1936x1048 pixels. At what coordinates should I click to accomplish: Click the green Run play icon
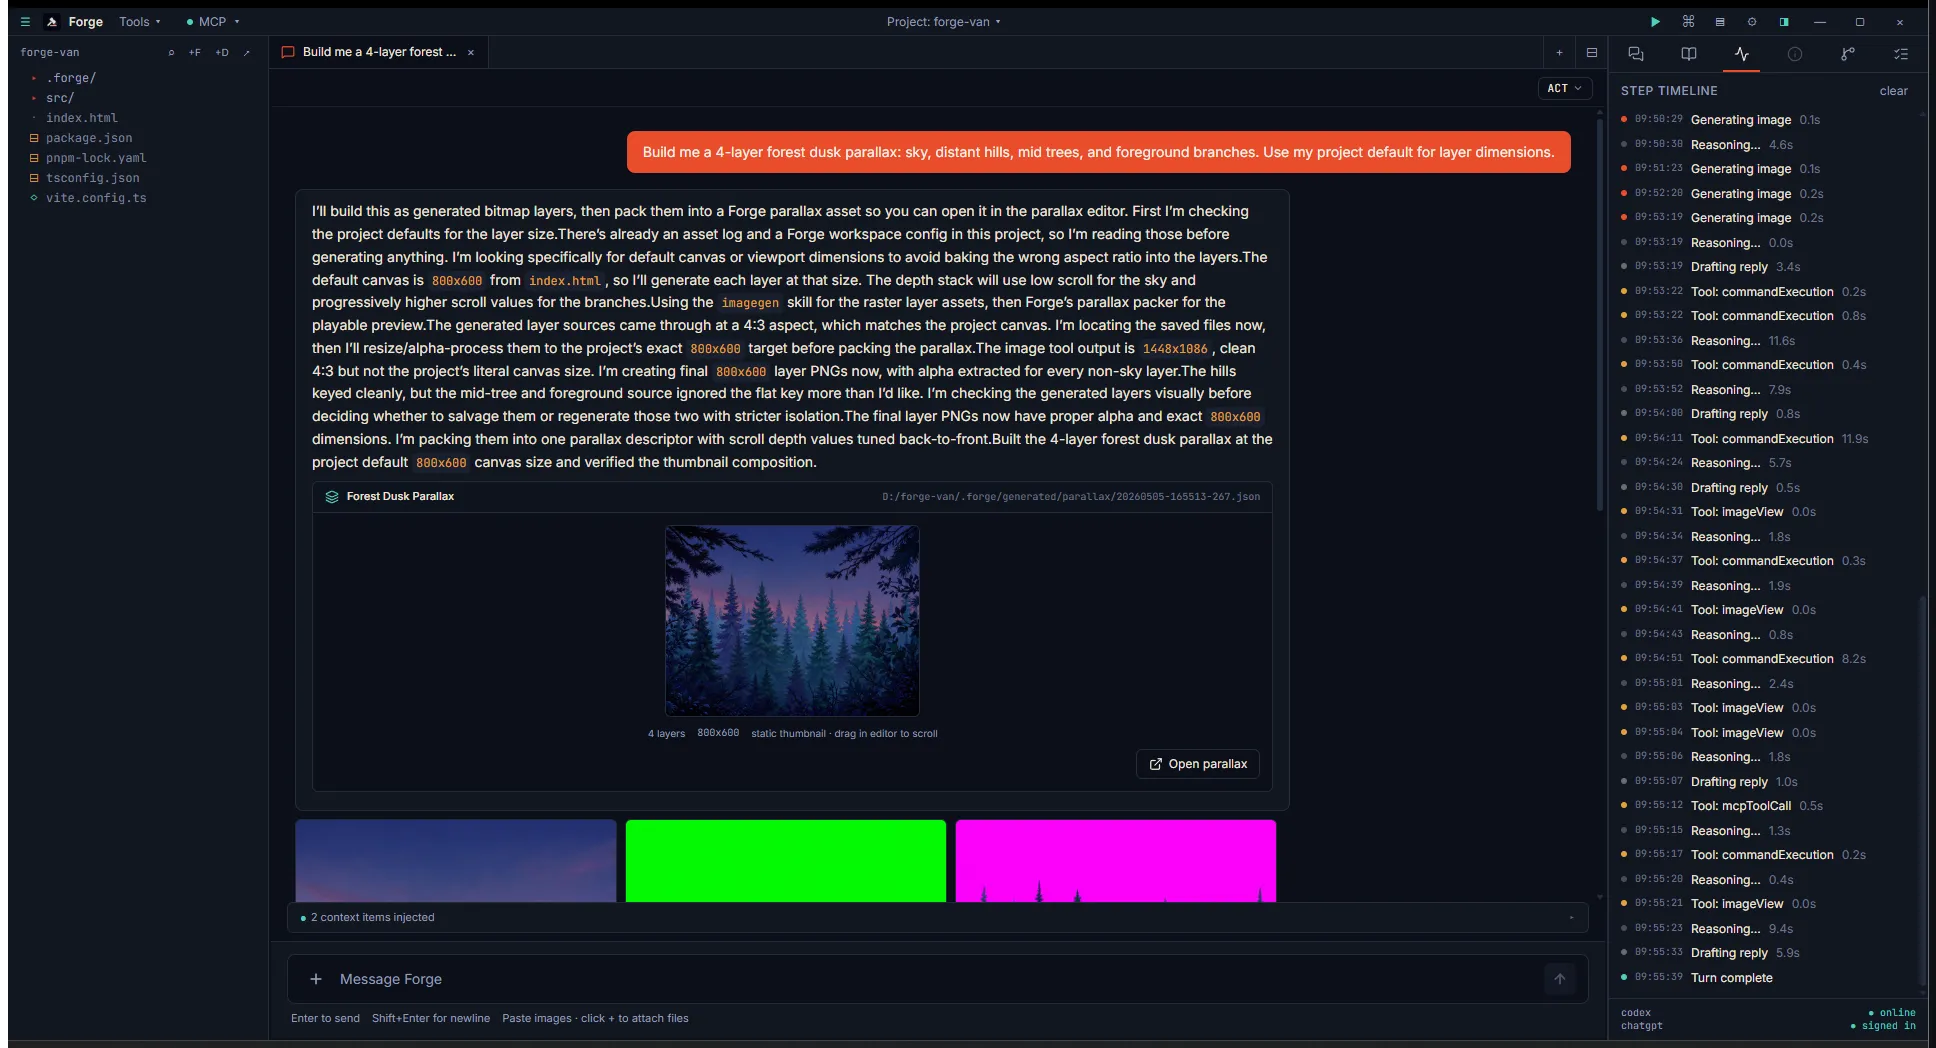1655,21
